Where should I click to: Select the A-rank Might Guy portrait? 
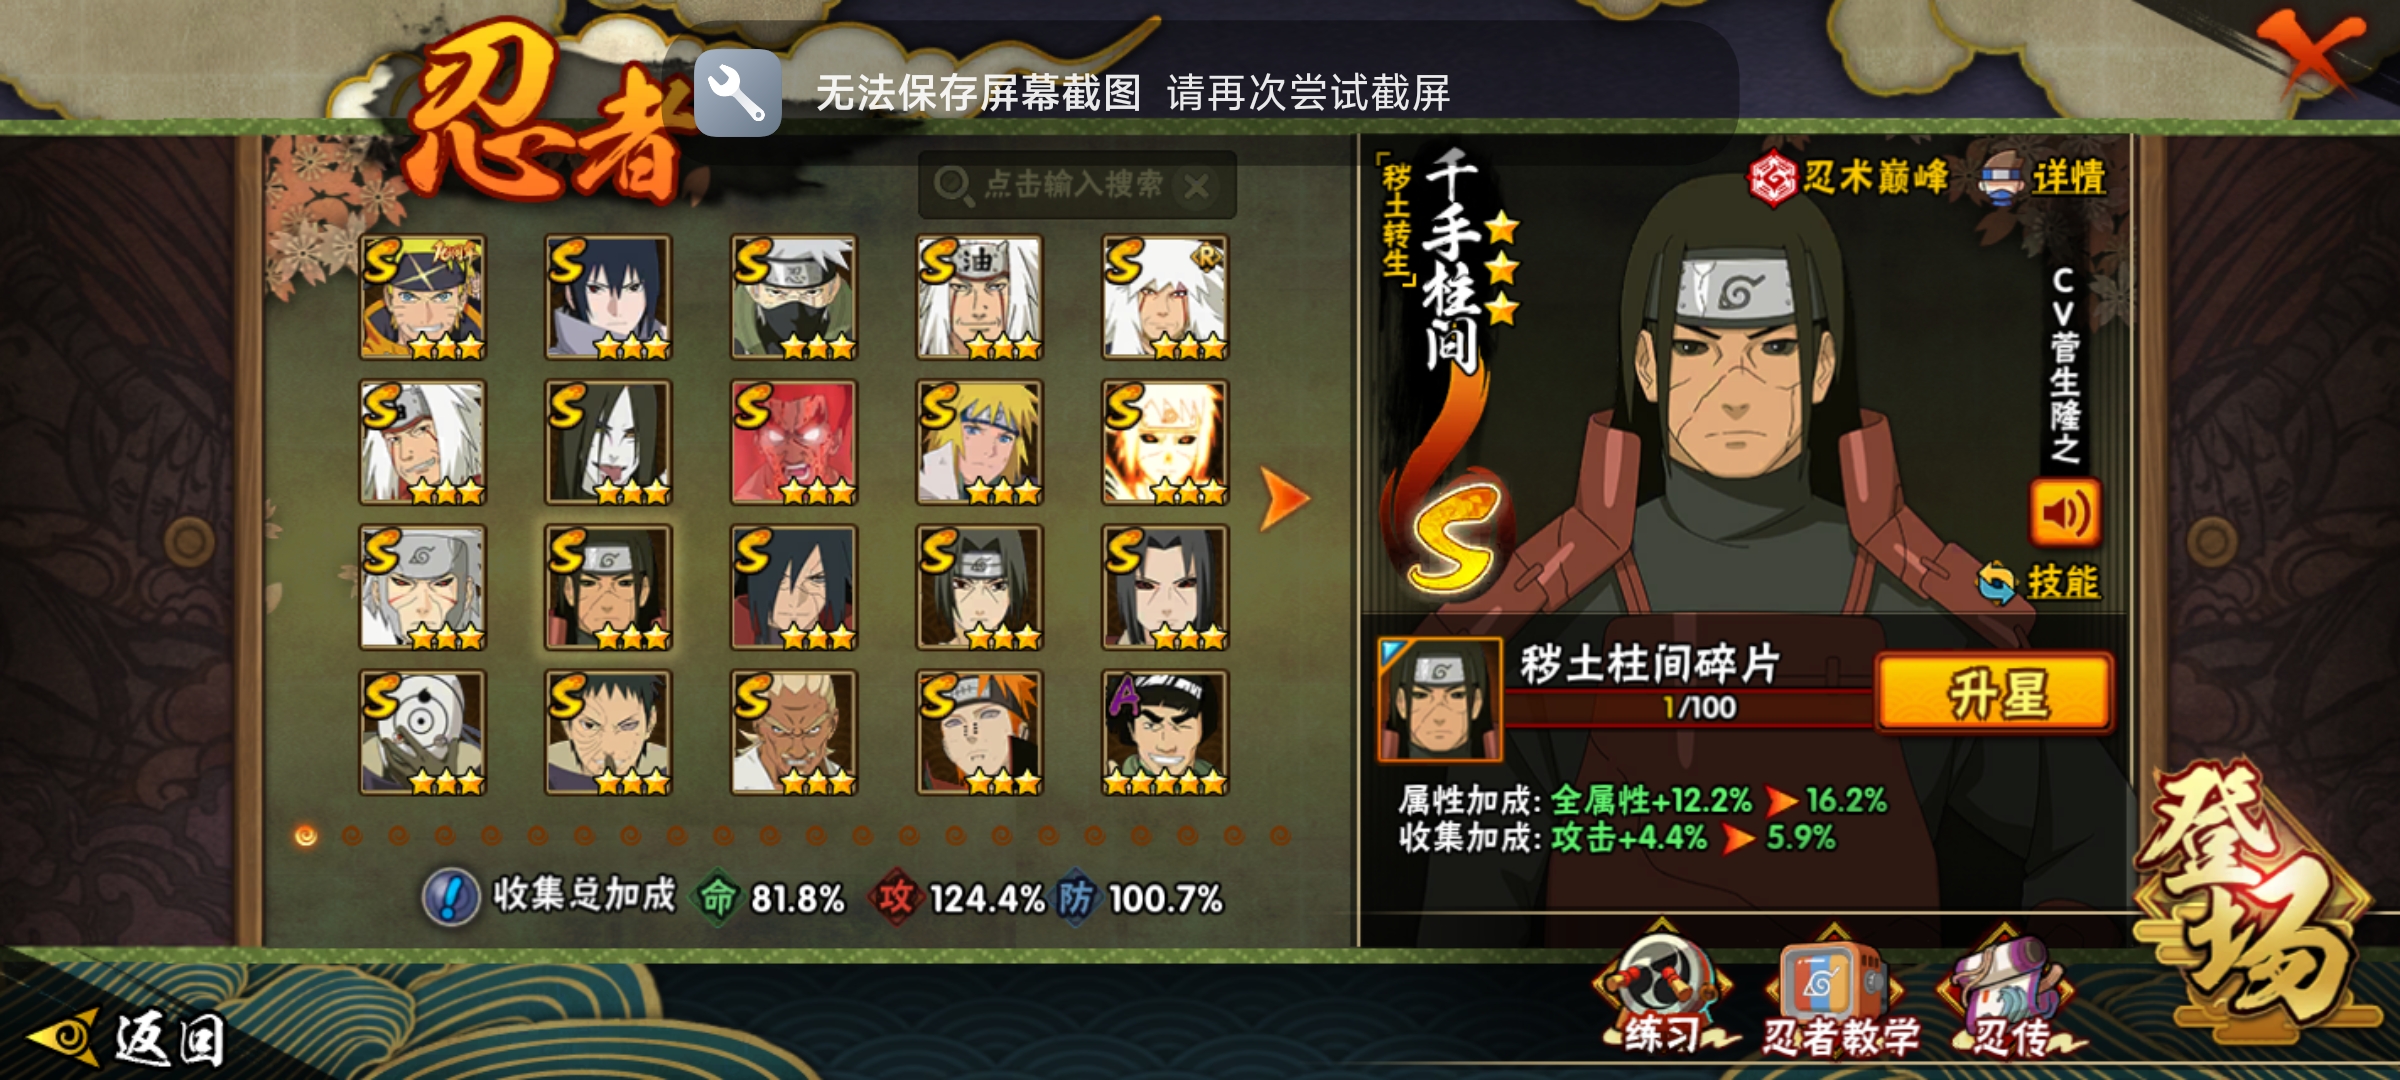tap(1165, 733)
